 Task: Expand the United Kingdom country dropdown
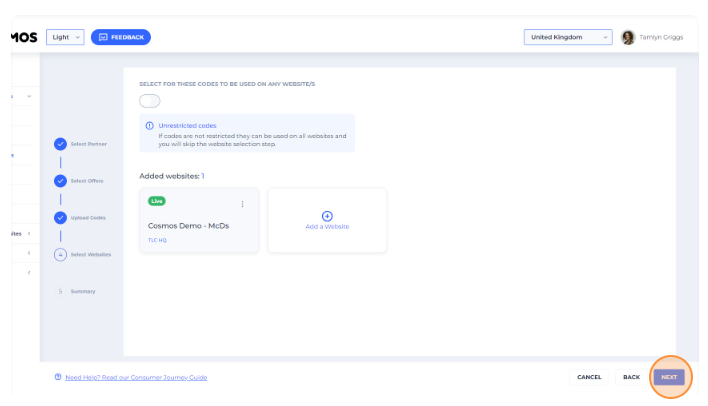[567, 37]
